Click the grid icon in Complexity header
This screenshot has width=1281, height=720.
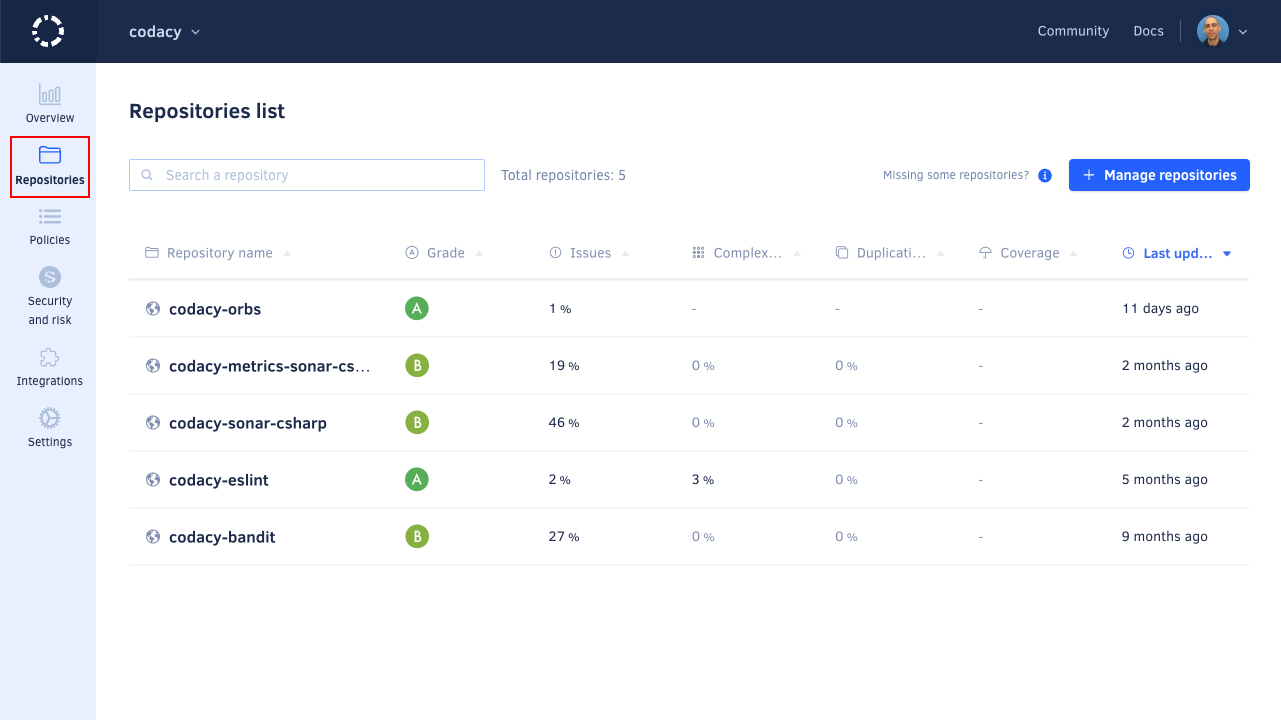[698, 253]
